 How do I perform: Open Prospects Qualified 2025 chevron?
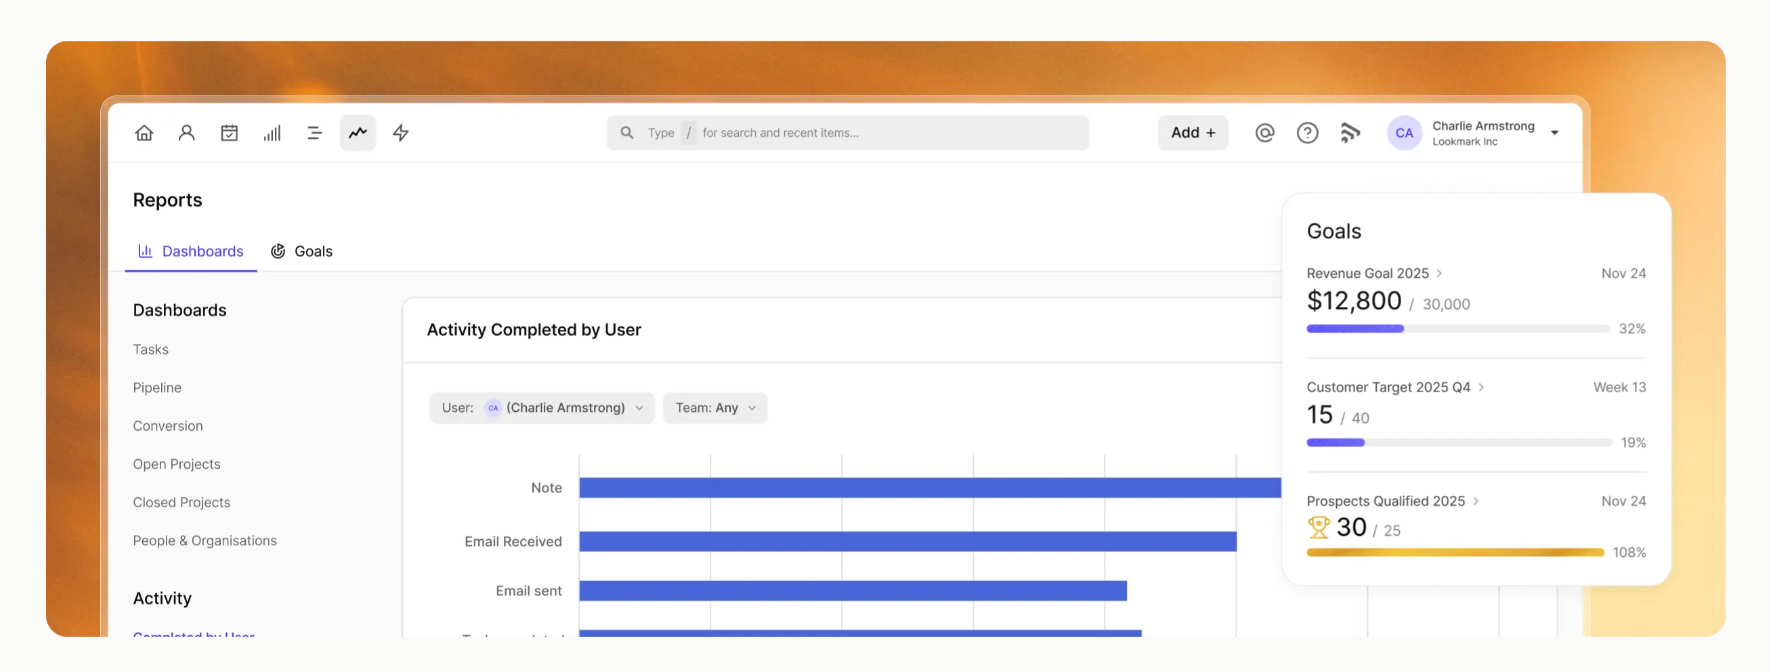(1475, 501)
